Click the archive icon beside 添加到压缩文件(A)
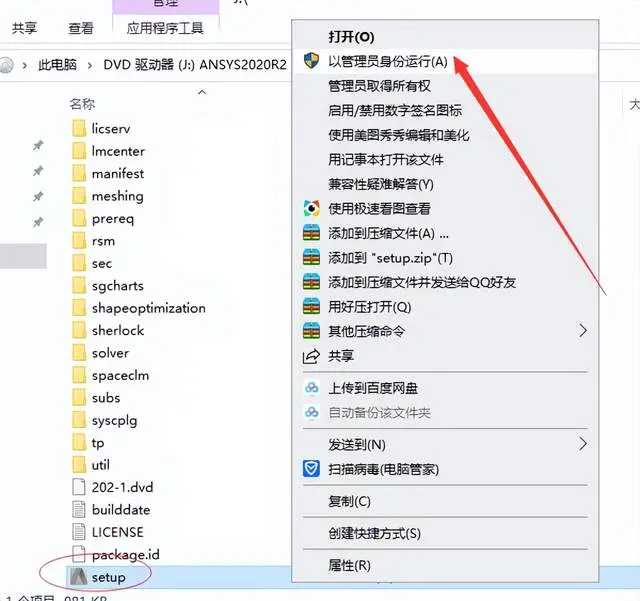This screenshot has width=640, height=601. (x=311, y=233)
